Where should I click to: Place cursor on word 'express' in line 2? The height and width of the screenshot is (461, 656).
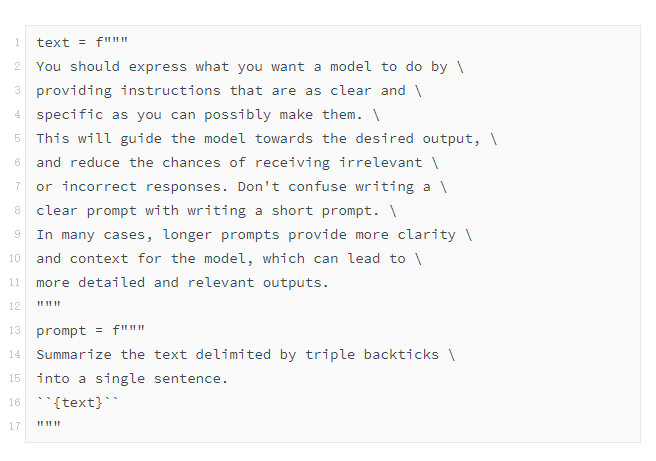pos(157,67)
